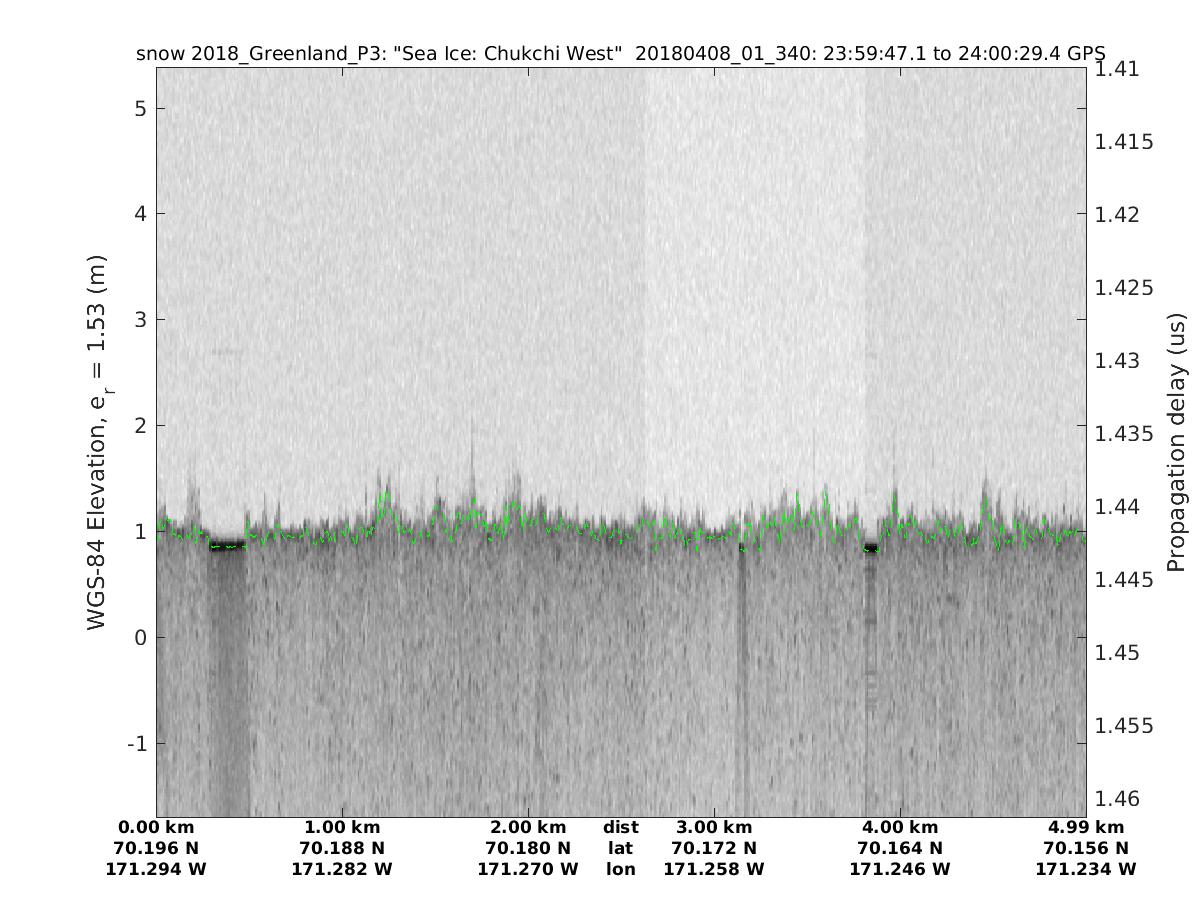This screenshot has width=1200, height=900.
Task: Click the 3.00 km distance tick label
Action: (714, 828)
